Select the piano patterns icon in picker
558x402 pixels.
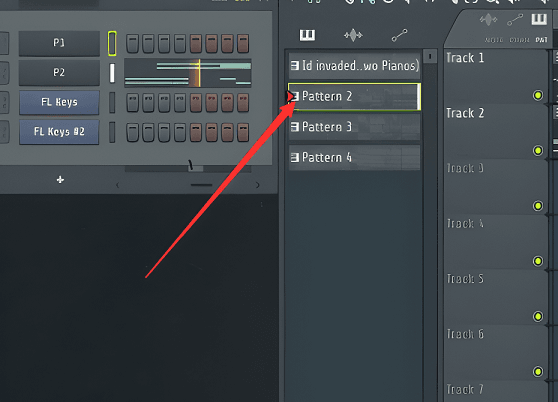tap(307, 35)
